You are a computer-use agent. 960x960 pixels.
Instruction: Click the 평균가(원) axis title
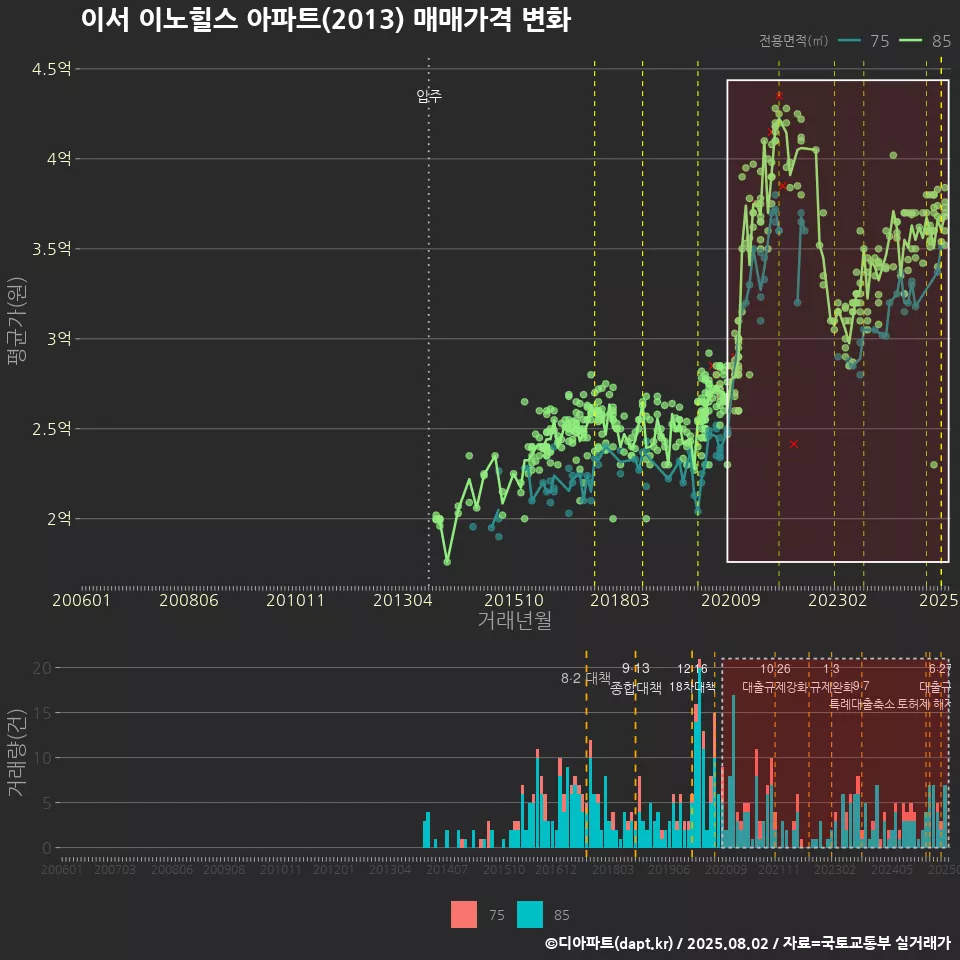pyautogui.click(x=17, y=321)
